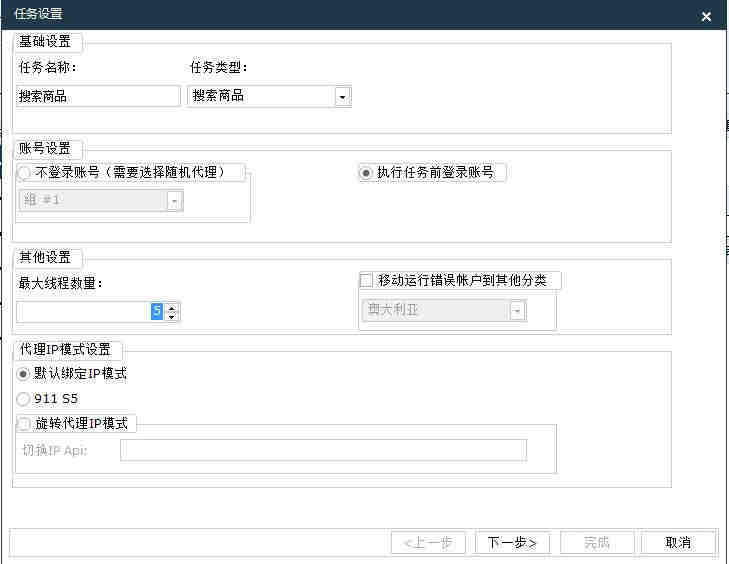
Task: Click the 完成 finish button
Action: (597, 542)
